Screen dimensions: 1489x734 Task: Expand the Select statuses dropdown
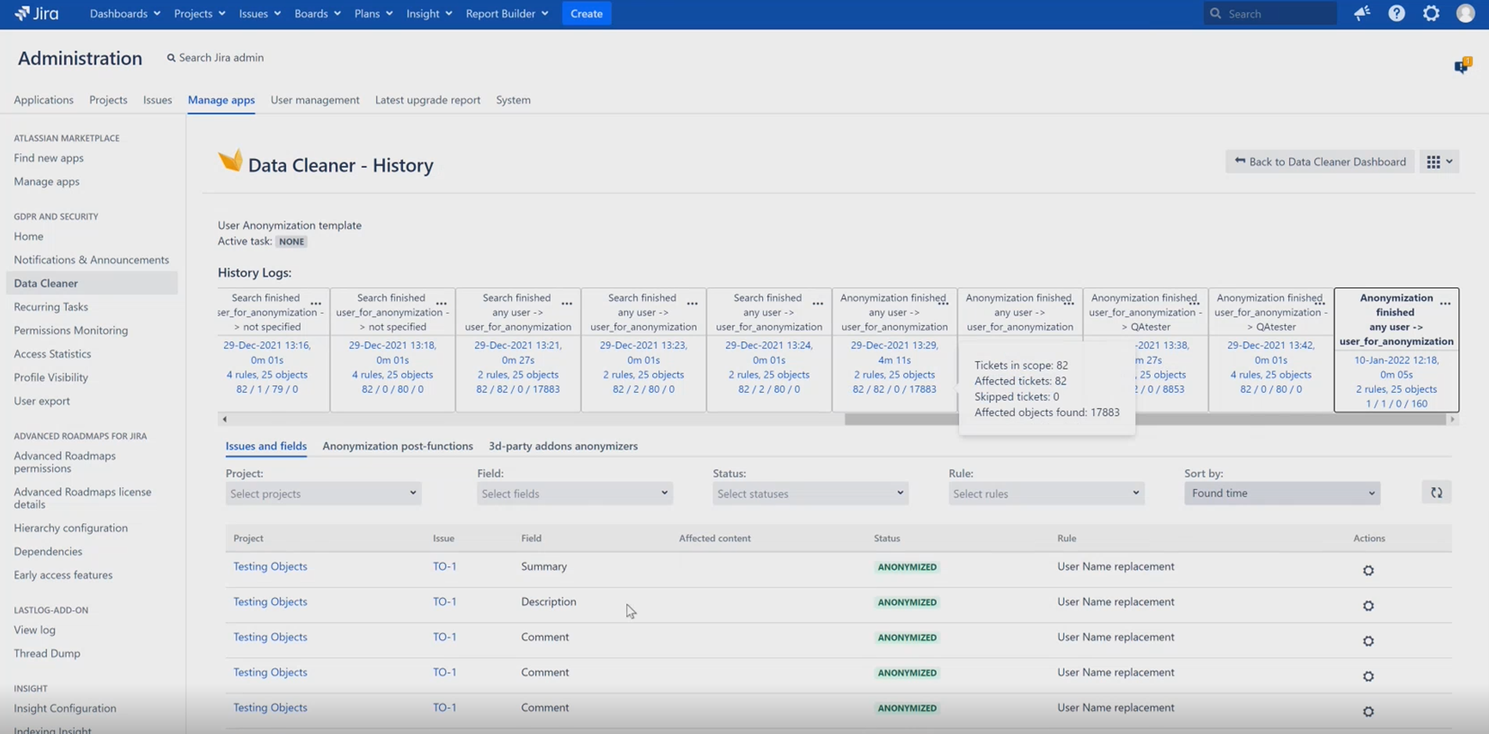(x=810, y=493)
